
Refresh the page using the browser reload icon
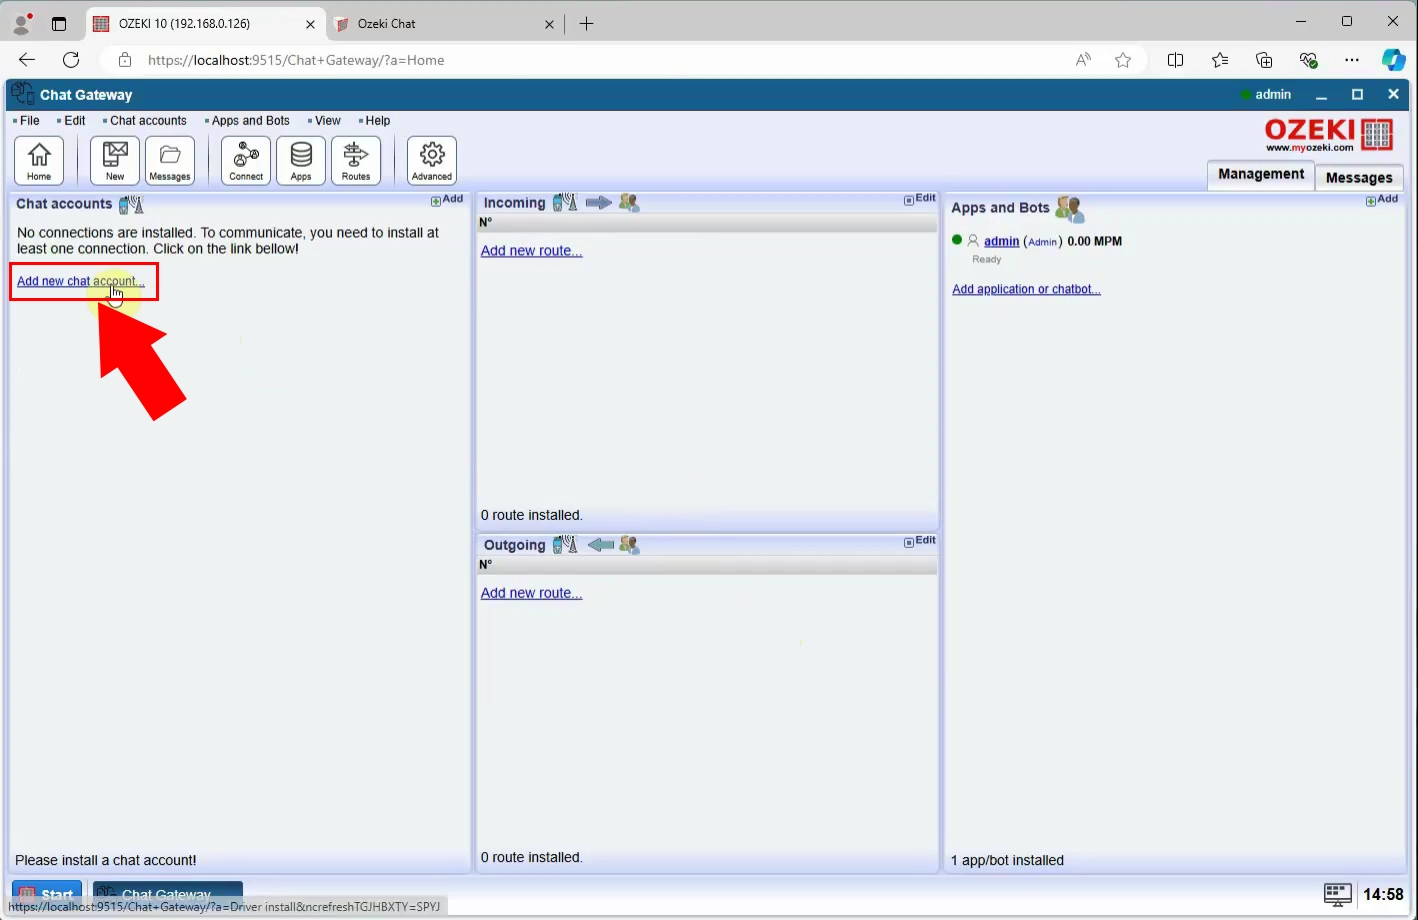click(71, 60)
